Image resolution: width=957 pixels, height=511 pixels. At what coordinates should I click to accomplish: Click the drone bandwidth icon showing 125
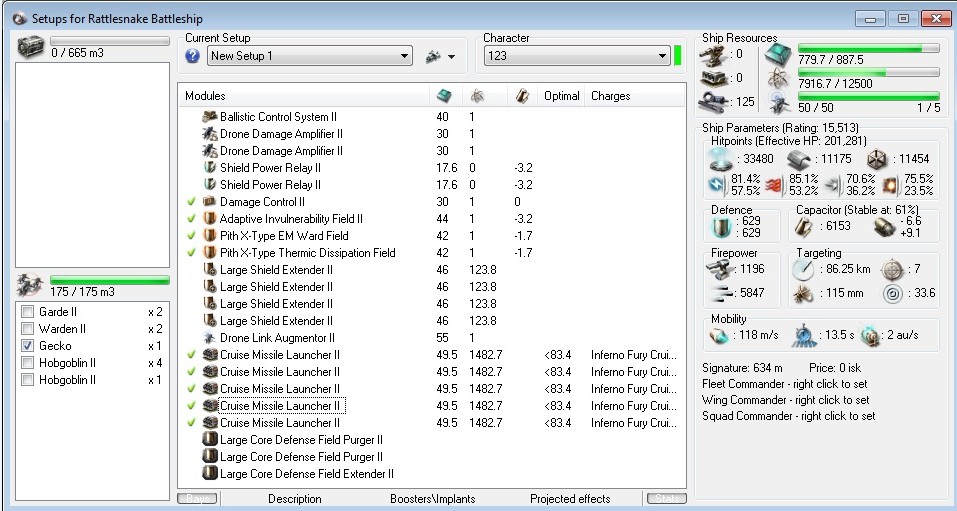[714, 102]
